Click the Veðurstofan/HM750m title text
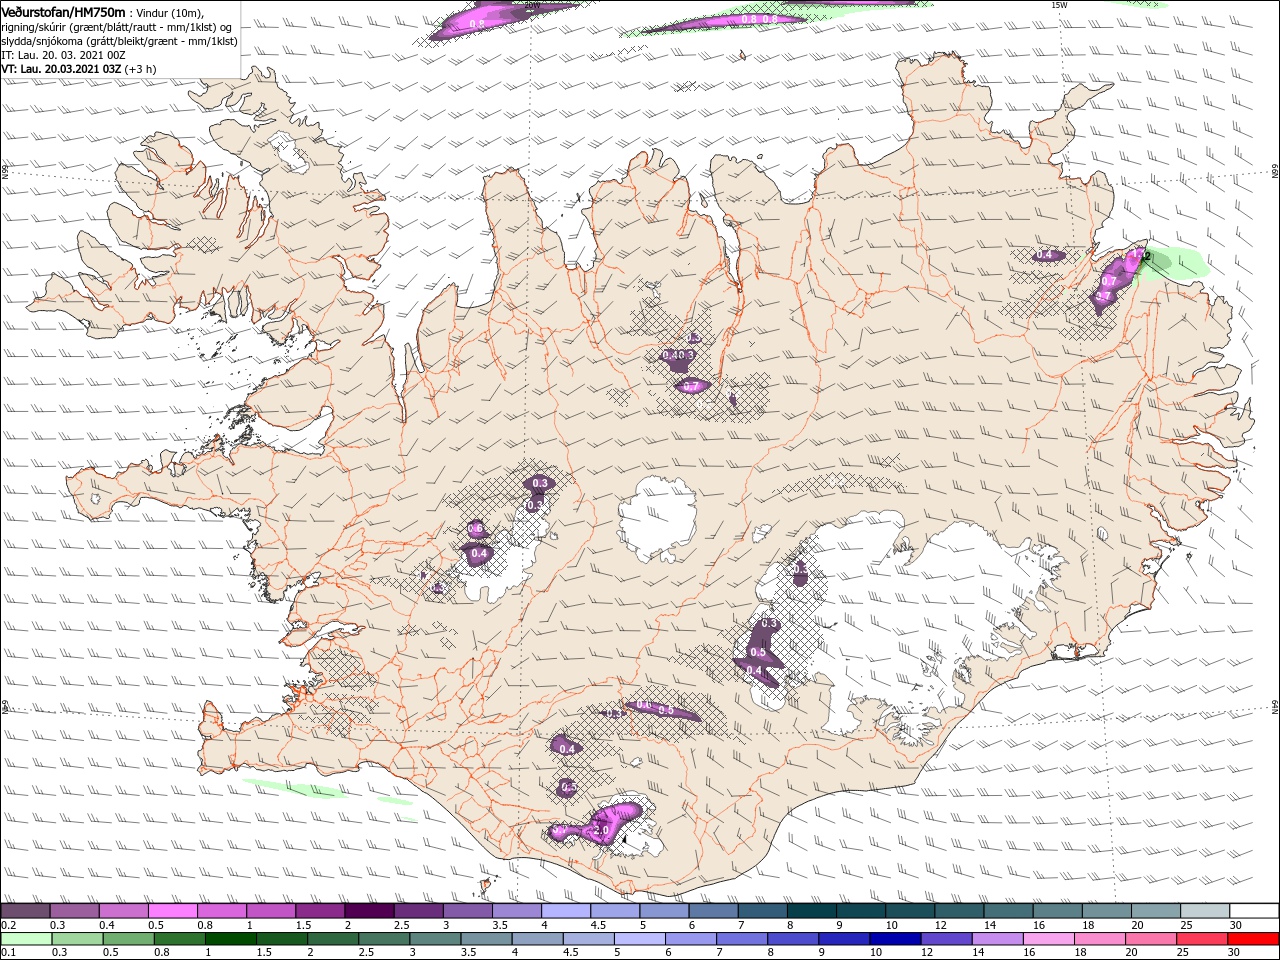The image size is (1280, 960). [x=64, y=12]
